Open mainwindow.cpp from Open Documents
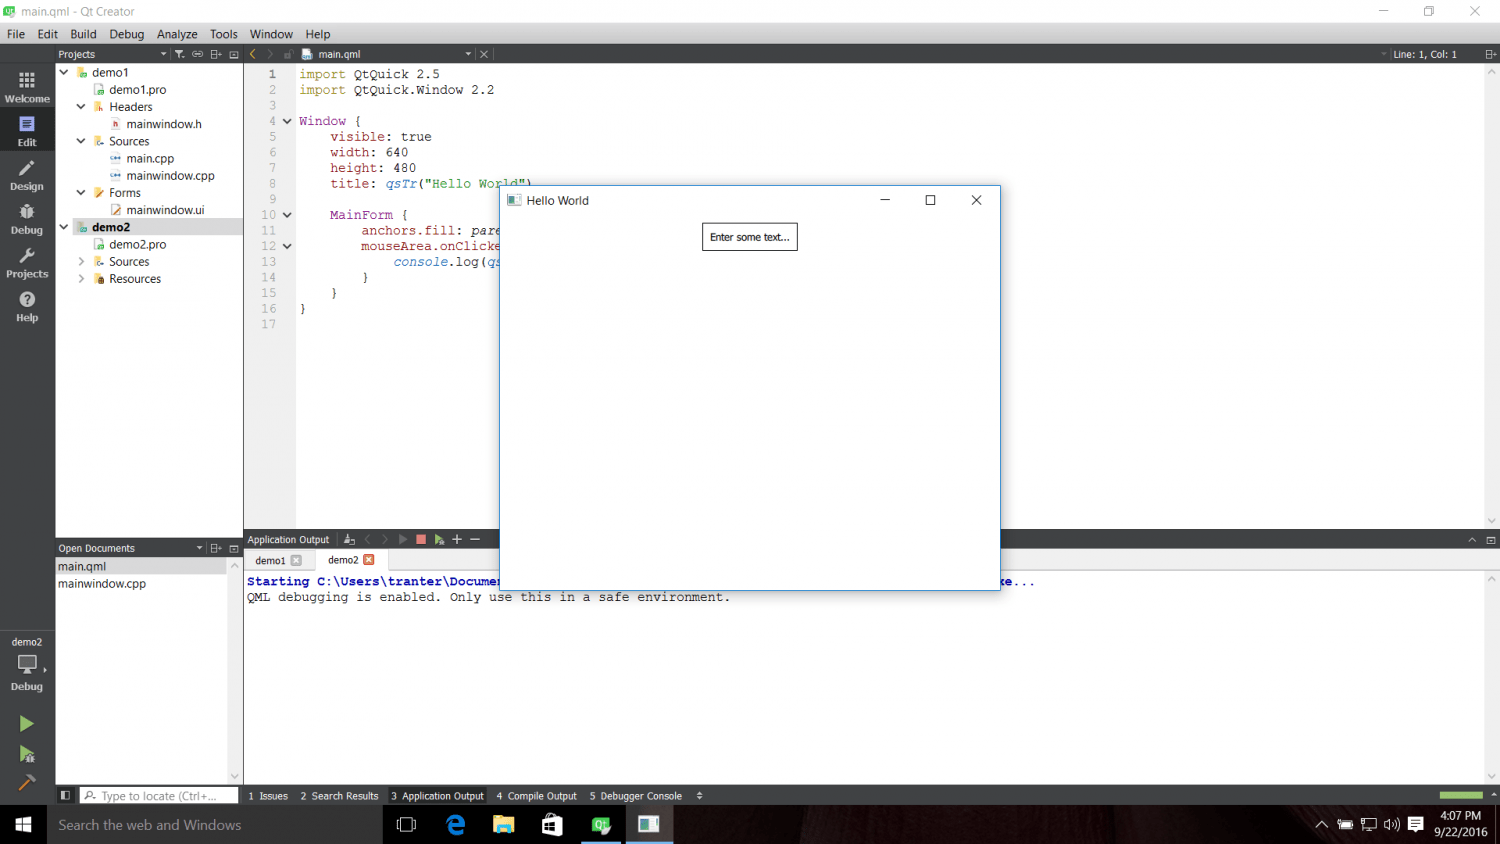Image resolution: width=1500 pixels, height=844 pixels. coord(102,583)
